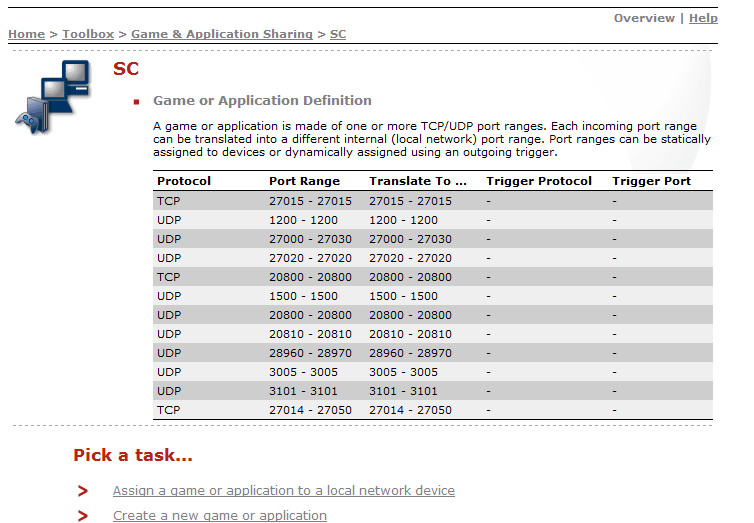
Task: Open the Help link at top right
Action: [x=703, y=18]
